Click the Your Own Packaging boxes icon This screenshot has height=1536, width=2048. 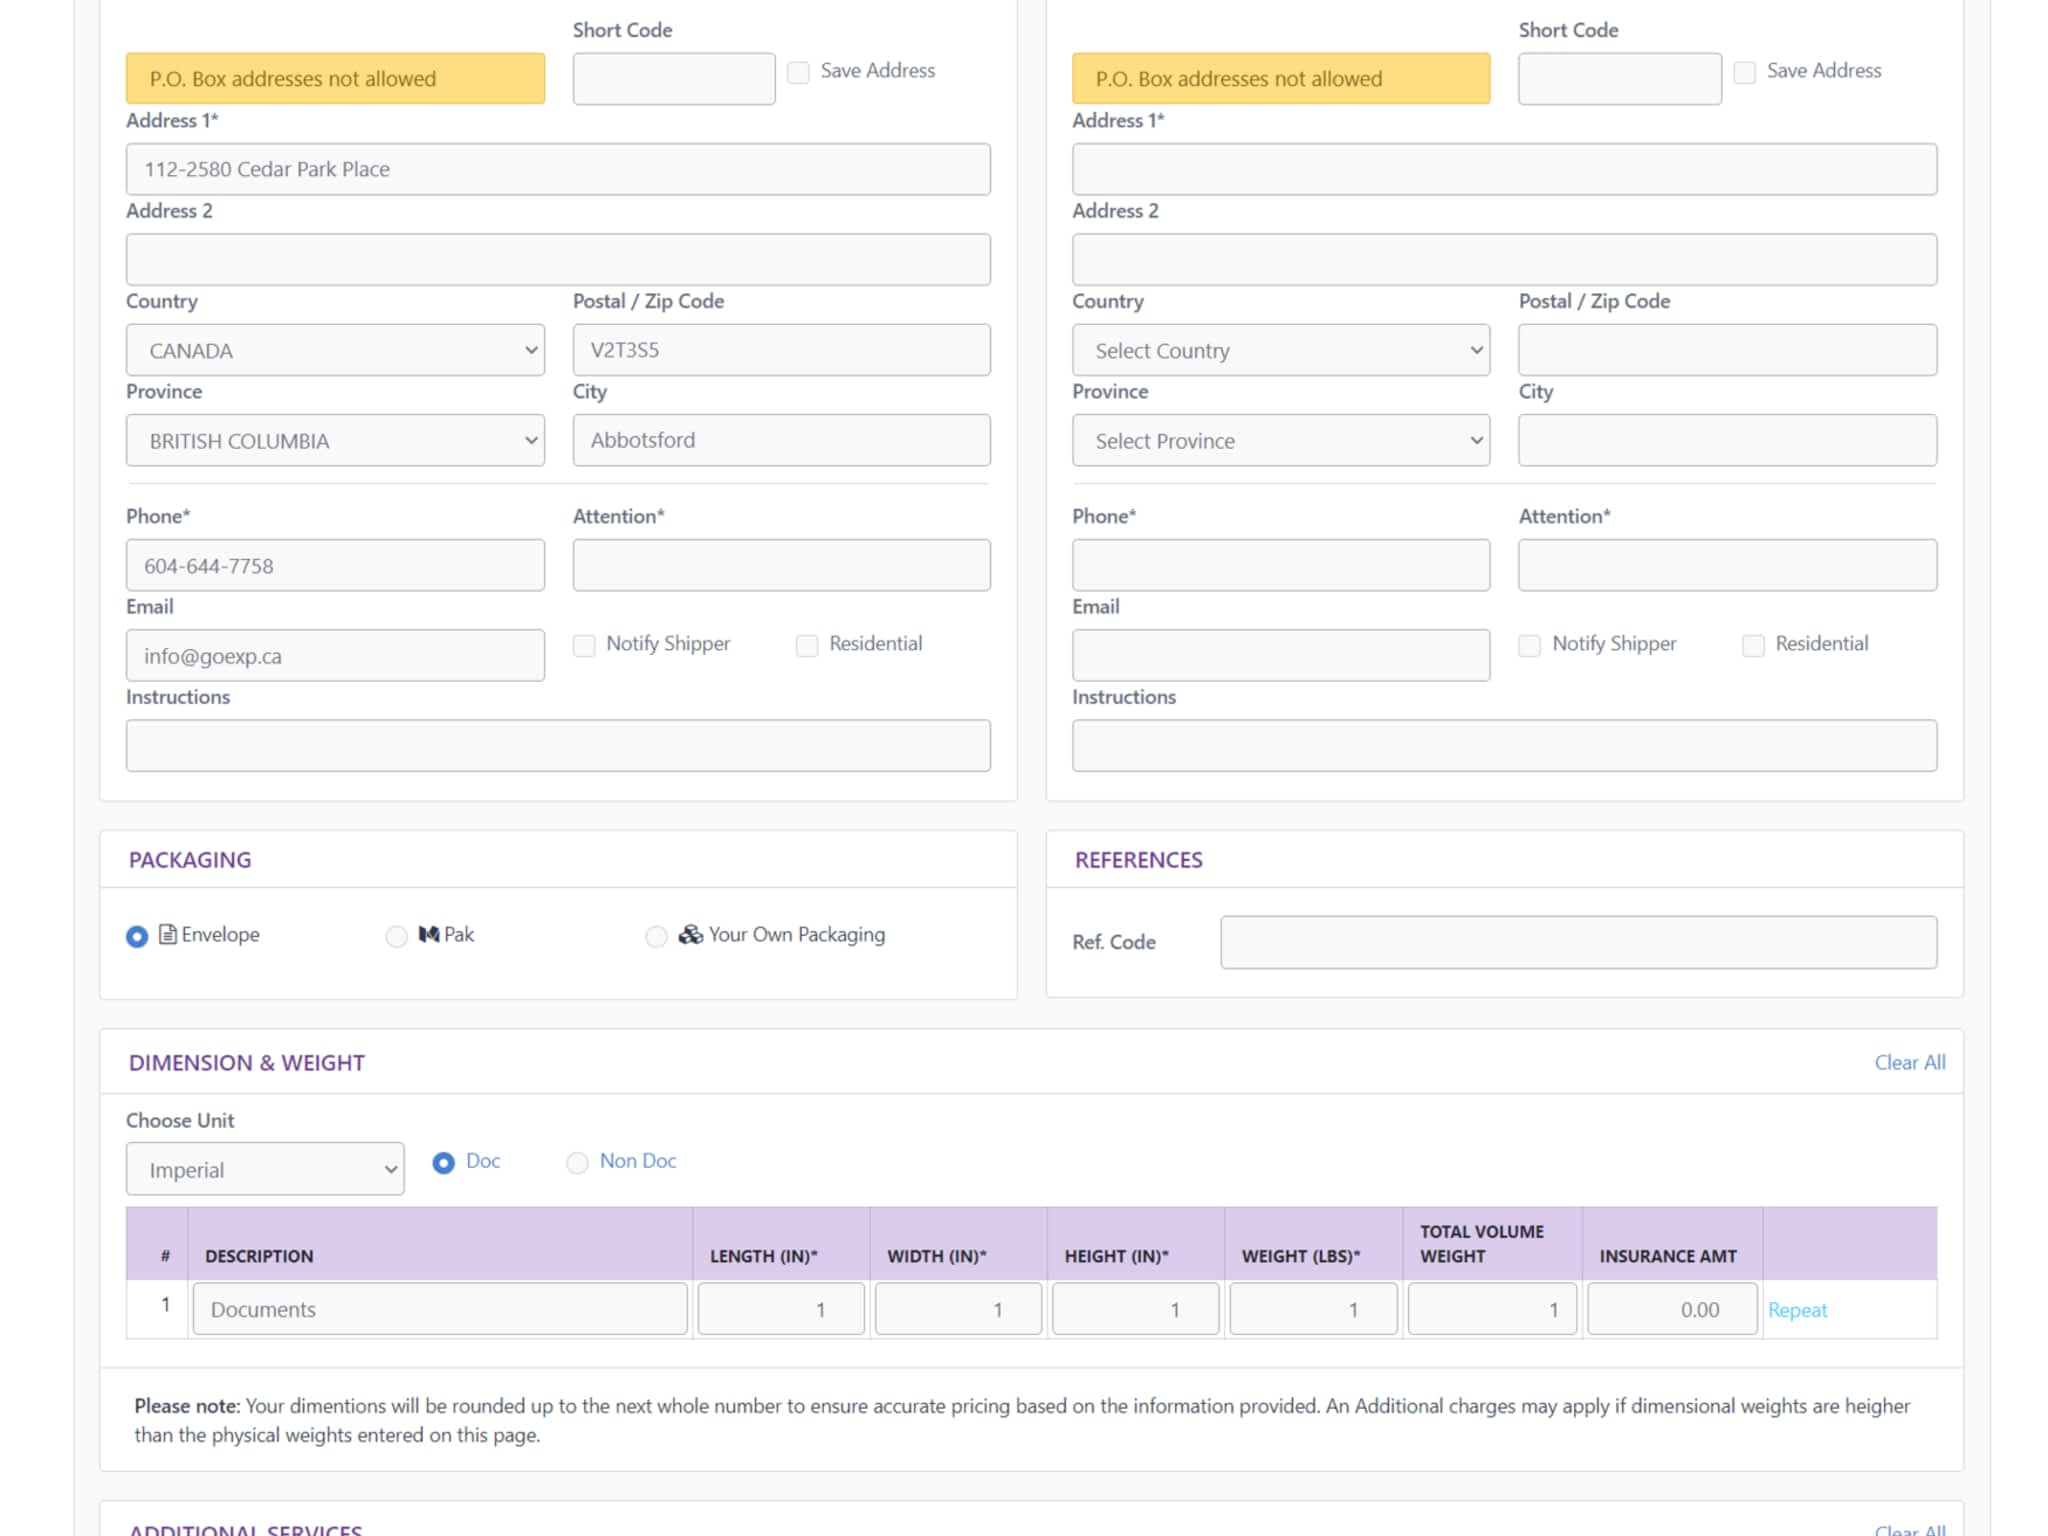[690, 934]
